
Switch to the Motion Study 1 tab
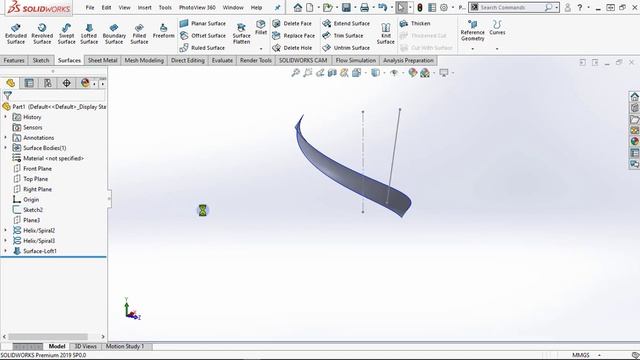(x=125, y=347)
